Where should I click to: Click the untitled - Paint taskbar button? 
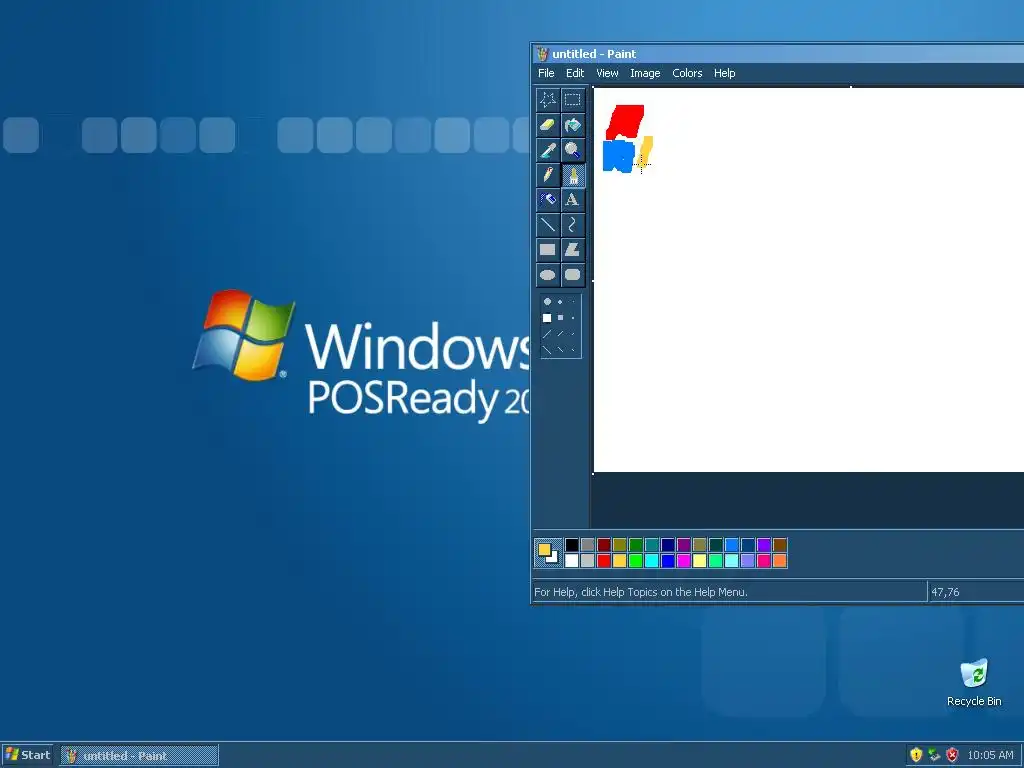[x=139, y=756]
